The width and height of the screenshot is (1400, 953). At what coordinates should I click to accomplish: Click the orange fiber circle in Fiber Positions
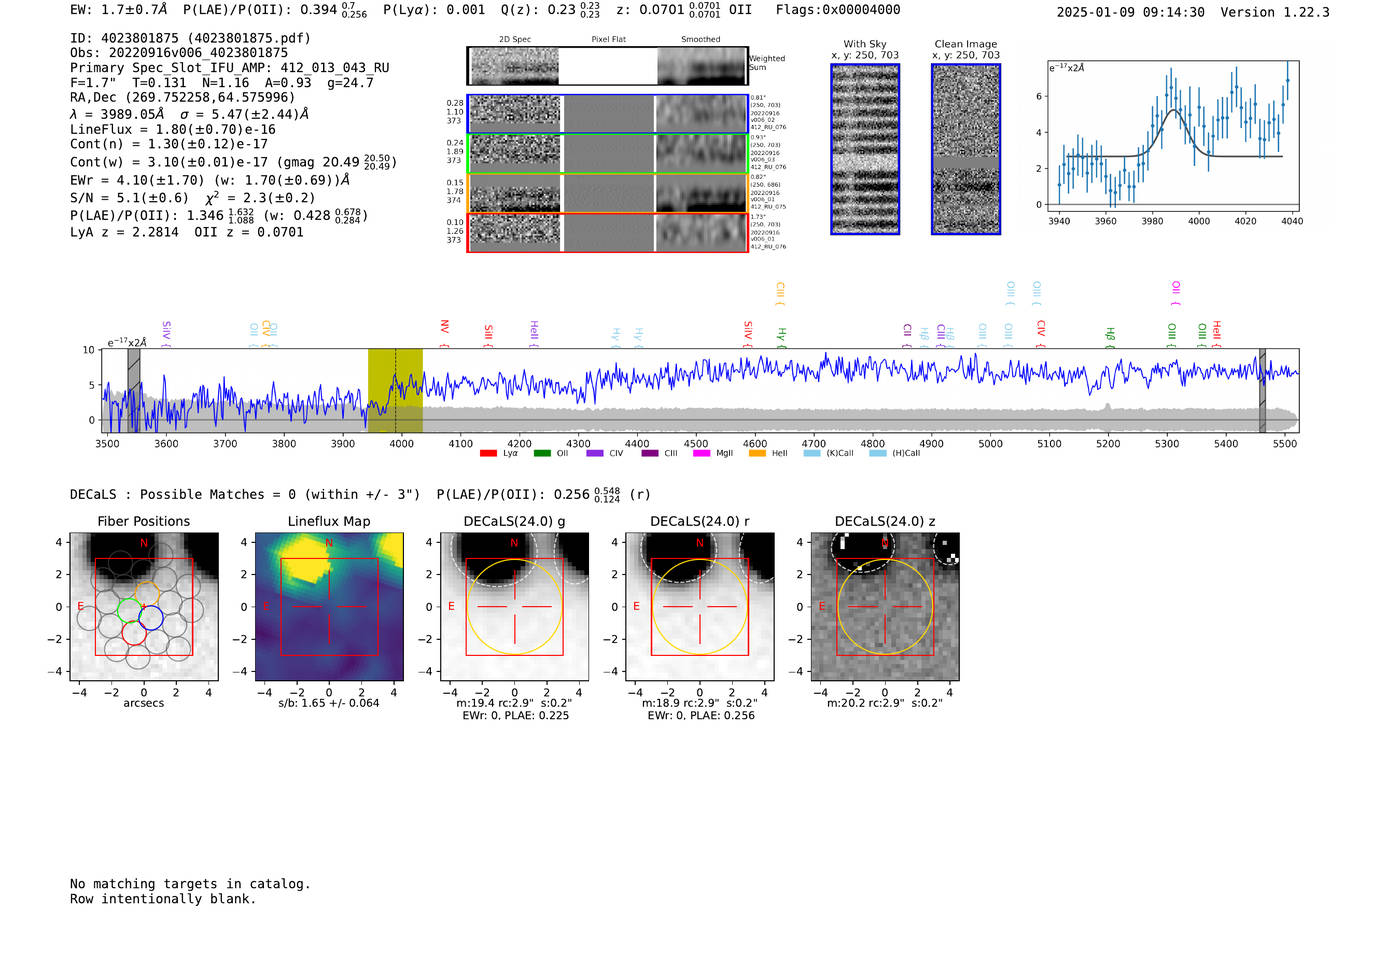pos(146,594)
